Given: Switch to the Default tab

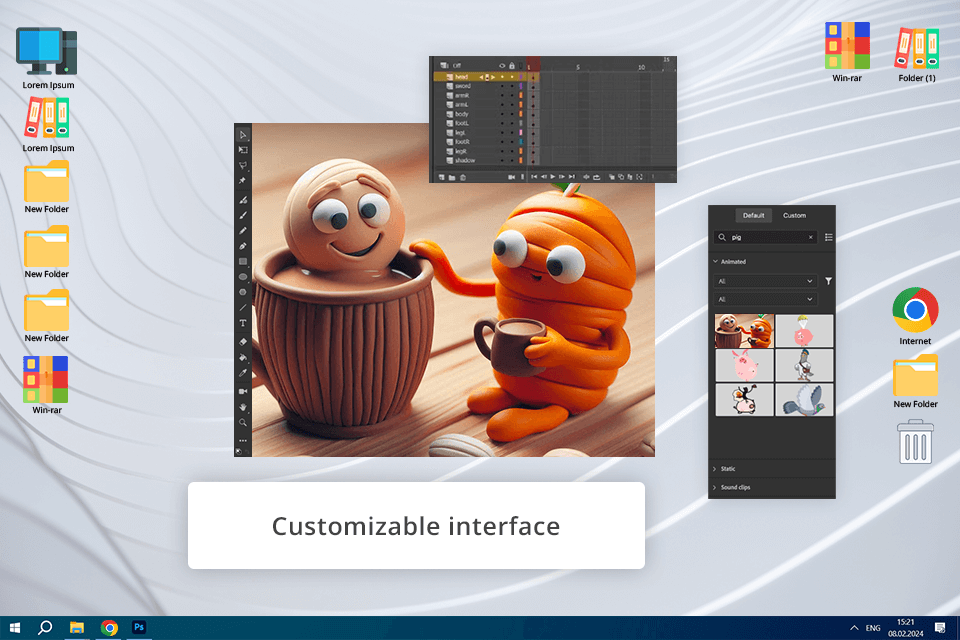Looking at the screenshot, I should [x=753, y=216].
